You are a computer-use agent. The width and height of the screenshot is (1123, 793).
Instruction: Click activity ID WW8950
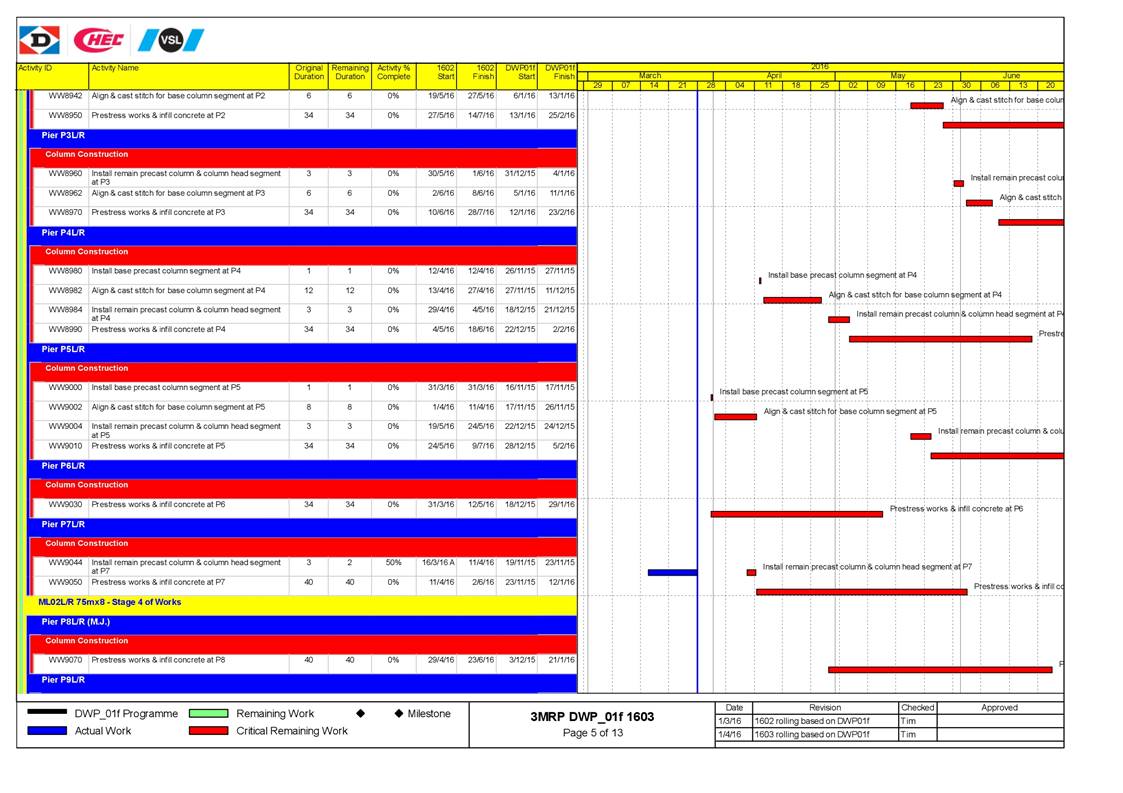(65, 115)
